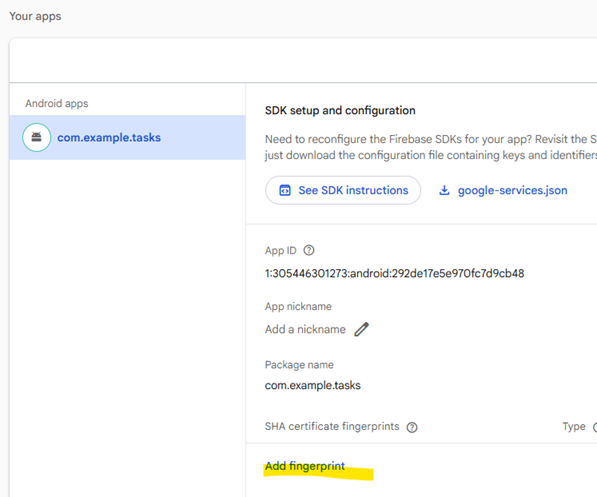
Task: Edit the app nickname with pencil icon
Action: pyautogui.click(x=362, y=329)
